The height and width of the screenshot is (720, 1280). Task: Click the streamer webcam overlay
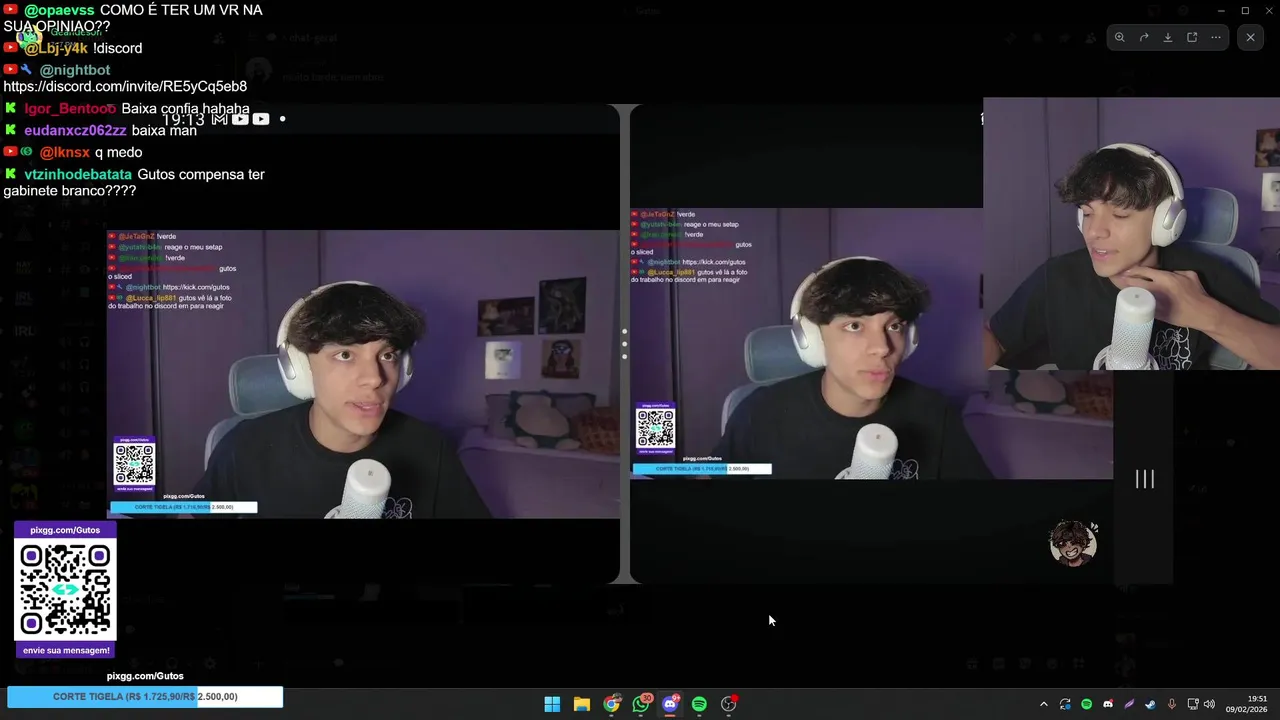click(1131, 234)
